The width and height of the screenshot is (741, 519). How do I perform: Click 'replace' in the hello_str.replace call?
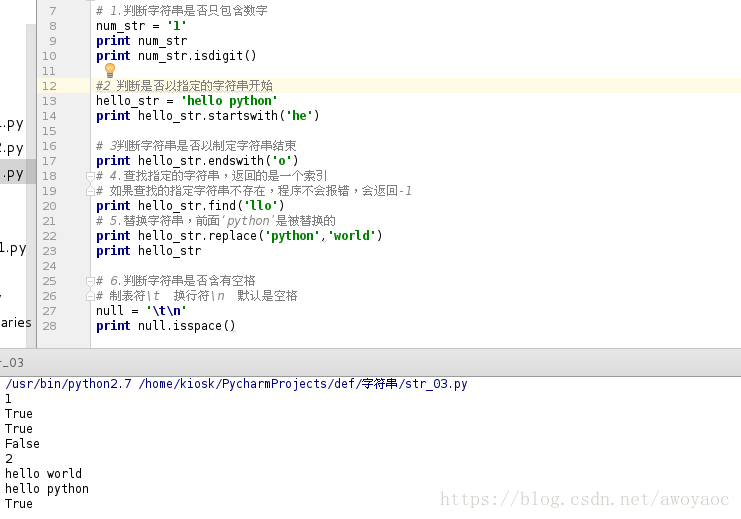pyautogui.click(x=233, y=236)
